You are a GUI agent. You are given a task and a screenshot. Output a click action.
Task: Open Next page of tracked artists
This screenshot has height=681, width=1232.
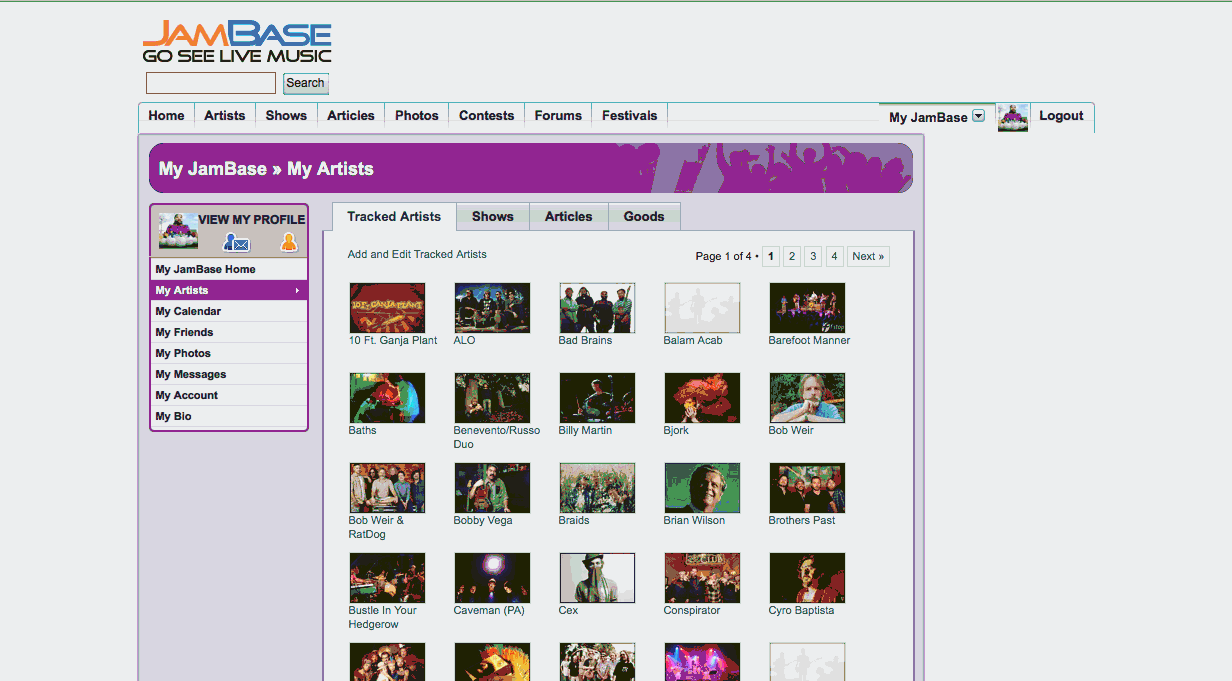[866, 256]
